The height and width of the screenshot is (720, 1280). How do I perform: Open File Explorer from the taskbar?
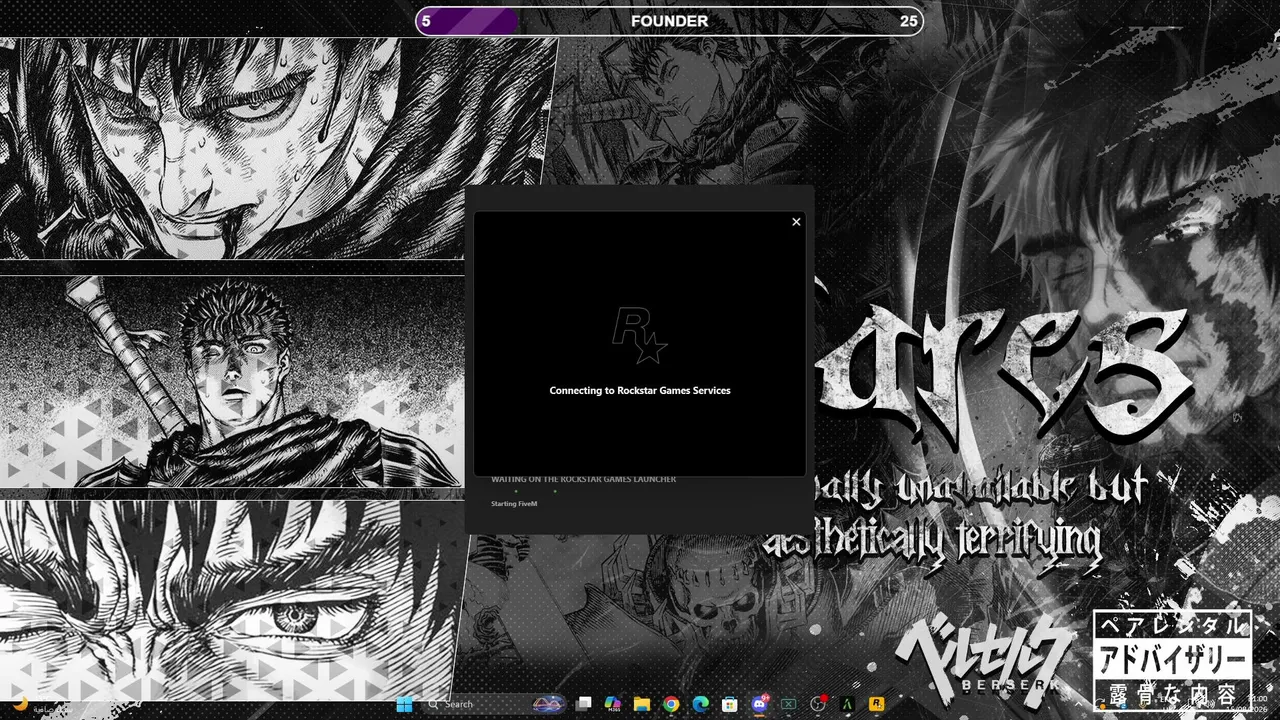click(x=642, y=704)
